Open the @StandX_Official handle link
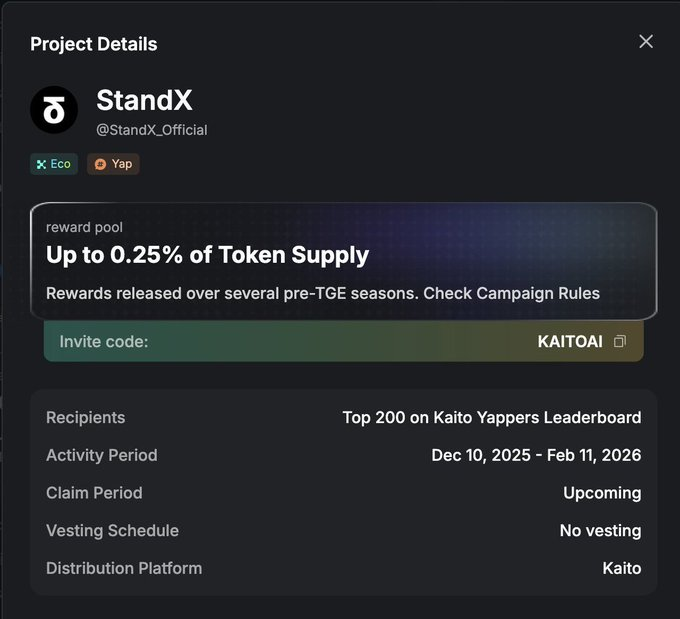The width and height of the screenshot is (680, 619). (152, 130)
